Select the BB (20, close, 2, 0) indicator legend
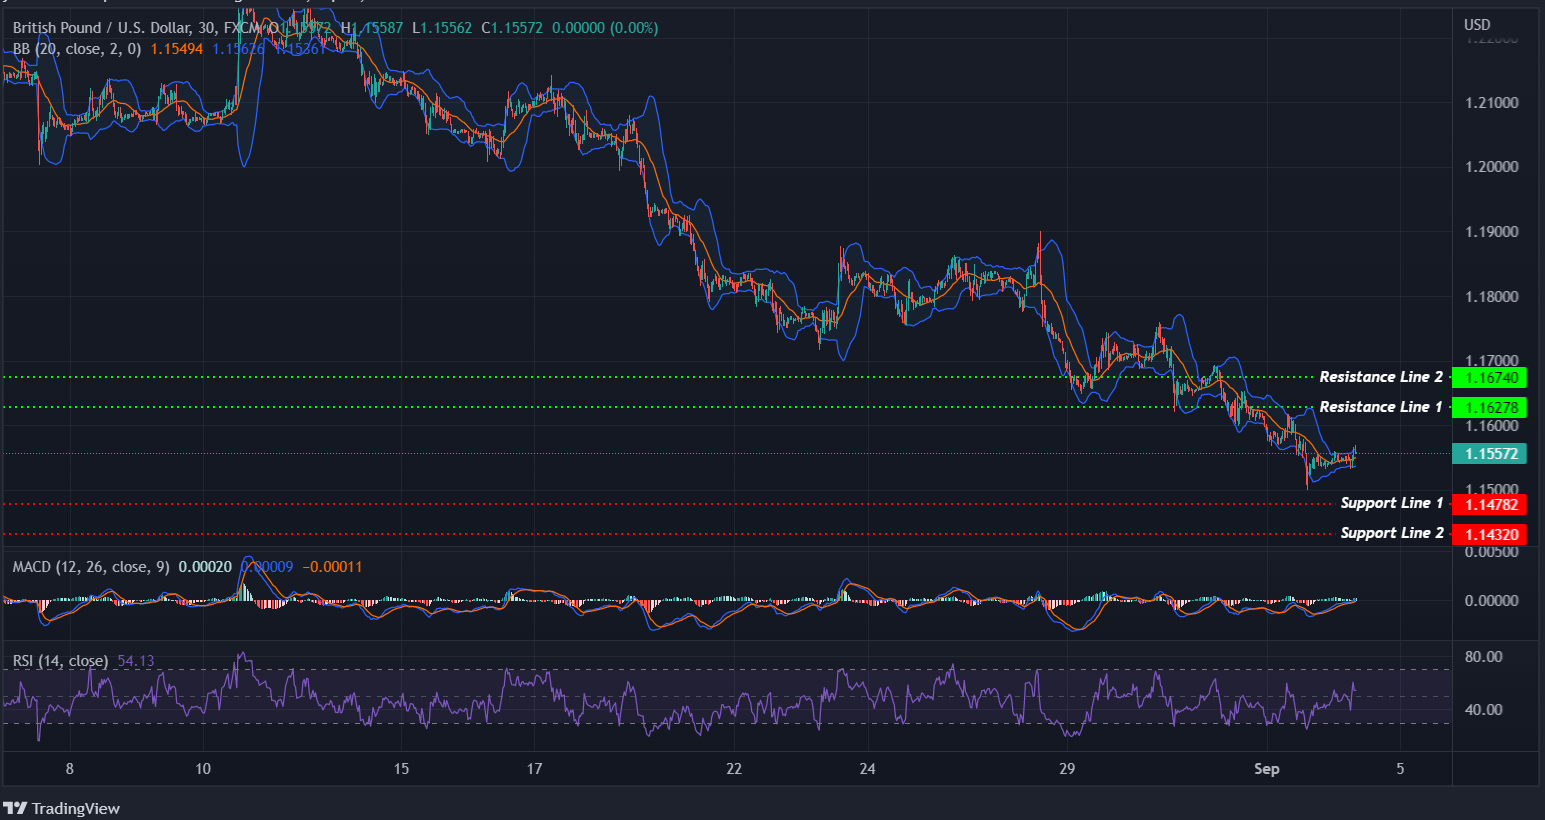 pos(75,48)
